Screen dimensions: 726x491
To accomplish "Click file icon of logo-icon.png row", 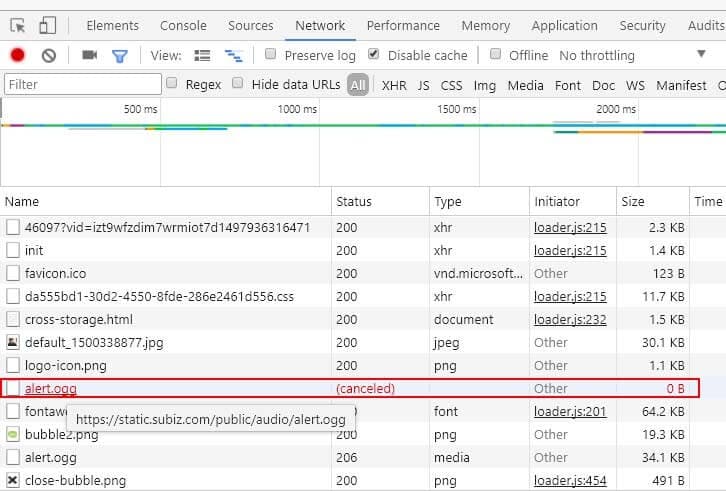I will 13,365.
